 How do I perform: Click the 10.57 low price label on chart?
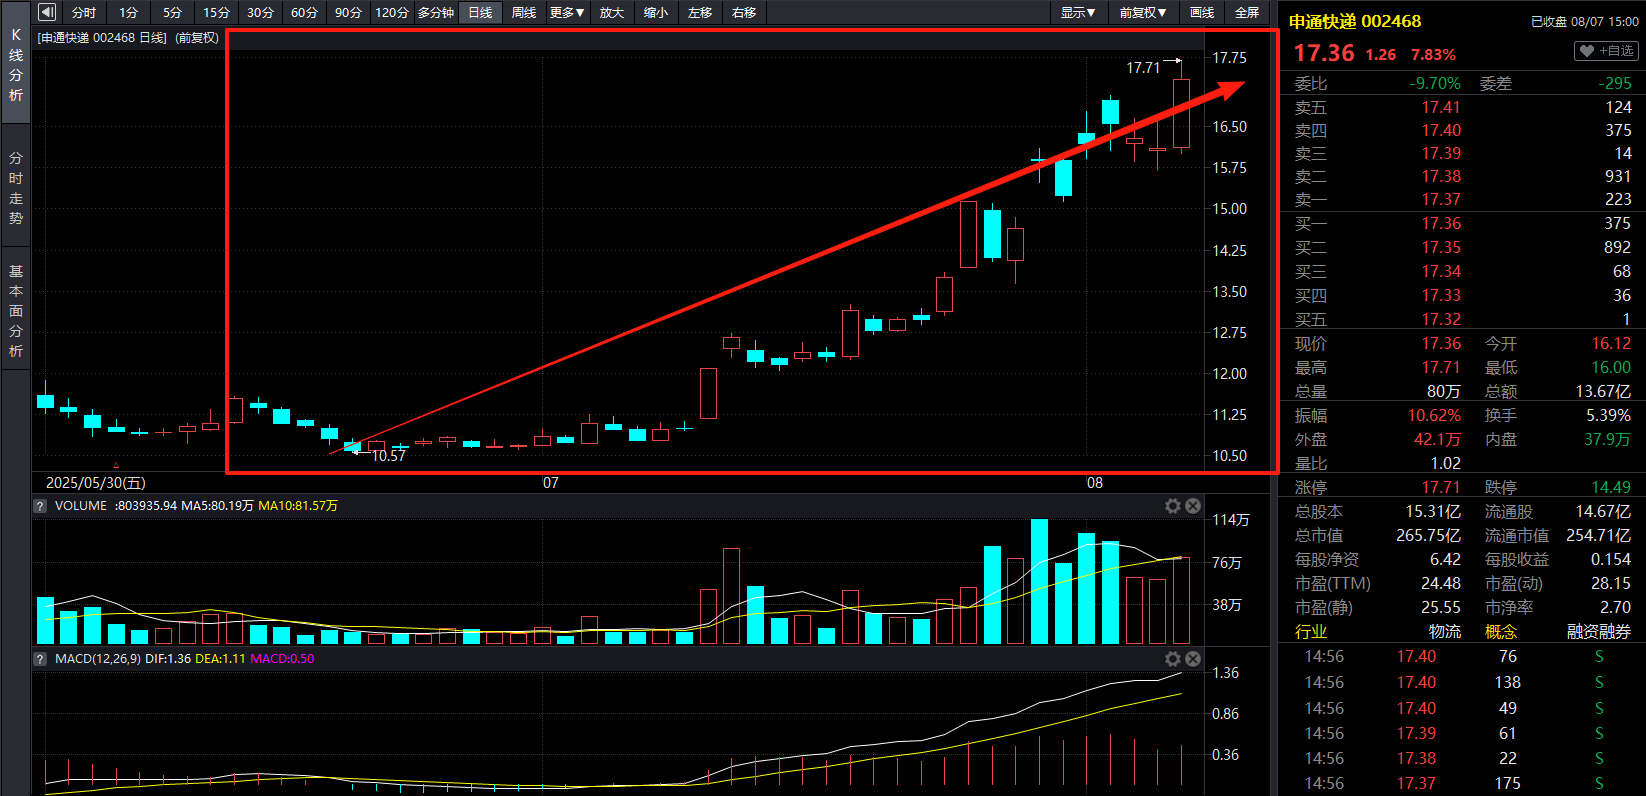pyautogui.click(x=389, y=456)
